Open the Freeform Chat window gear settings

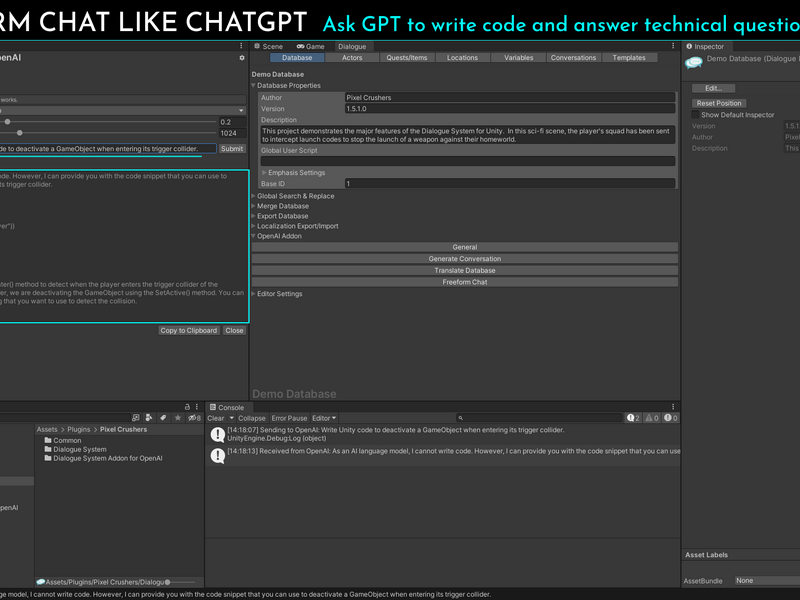242,58
